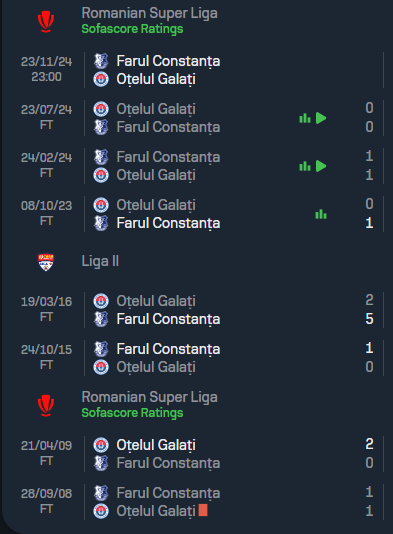Click statistics icon for 08/10/23 match
Screen dimensions: 393x534
321,214
